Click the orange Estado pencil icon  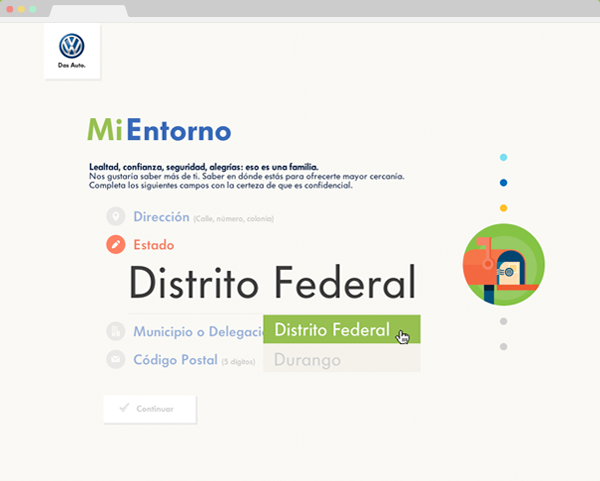(x=116, y=245)
